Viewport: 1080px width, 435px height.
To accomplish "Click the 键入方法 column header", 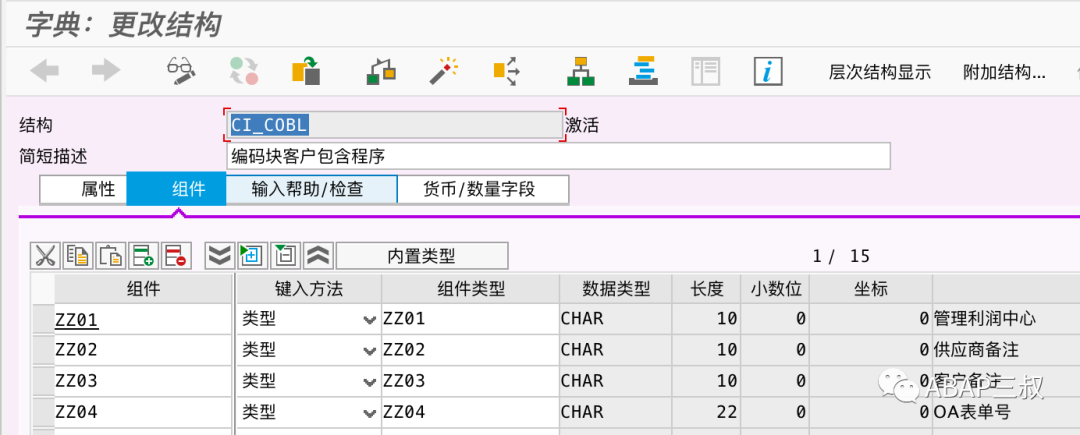I will pyautogui.click(x=309, y=289).
